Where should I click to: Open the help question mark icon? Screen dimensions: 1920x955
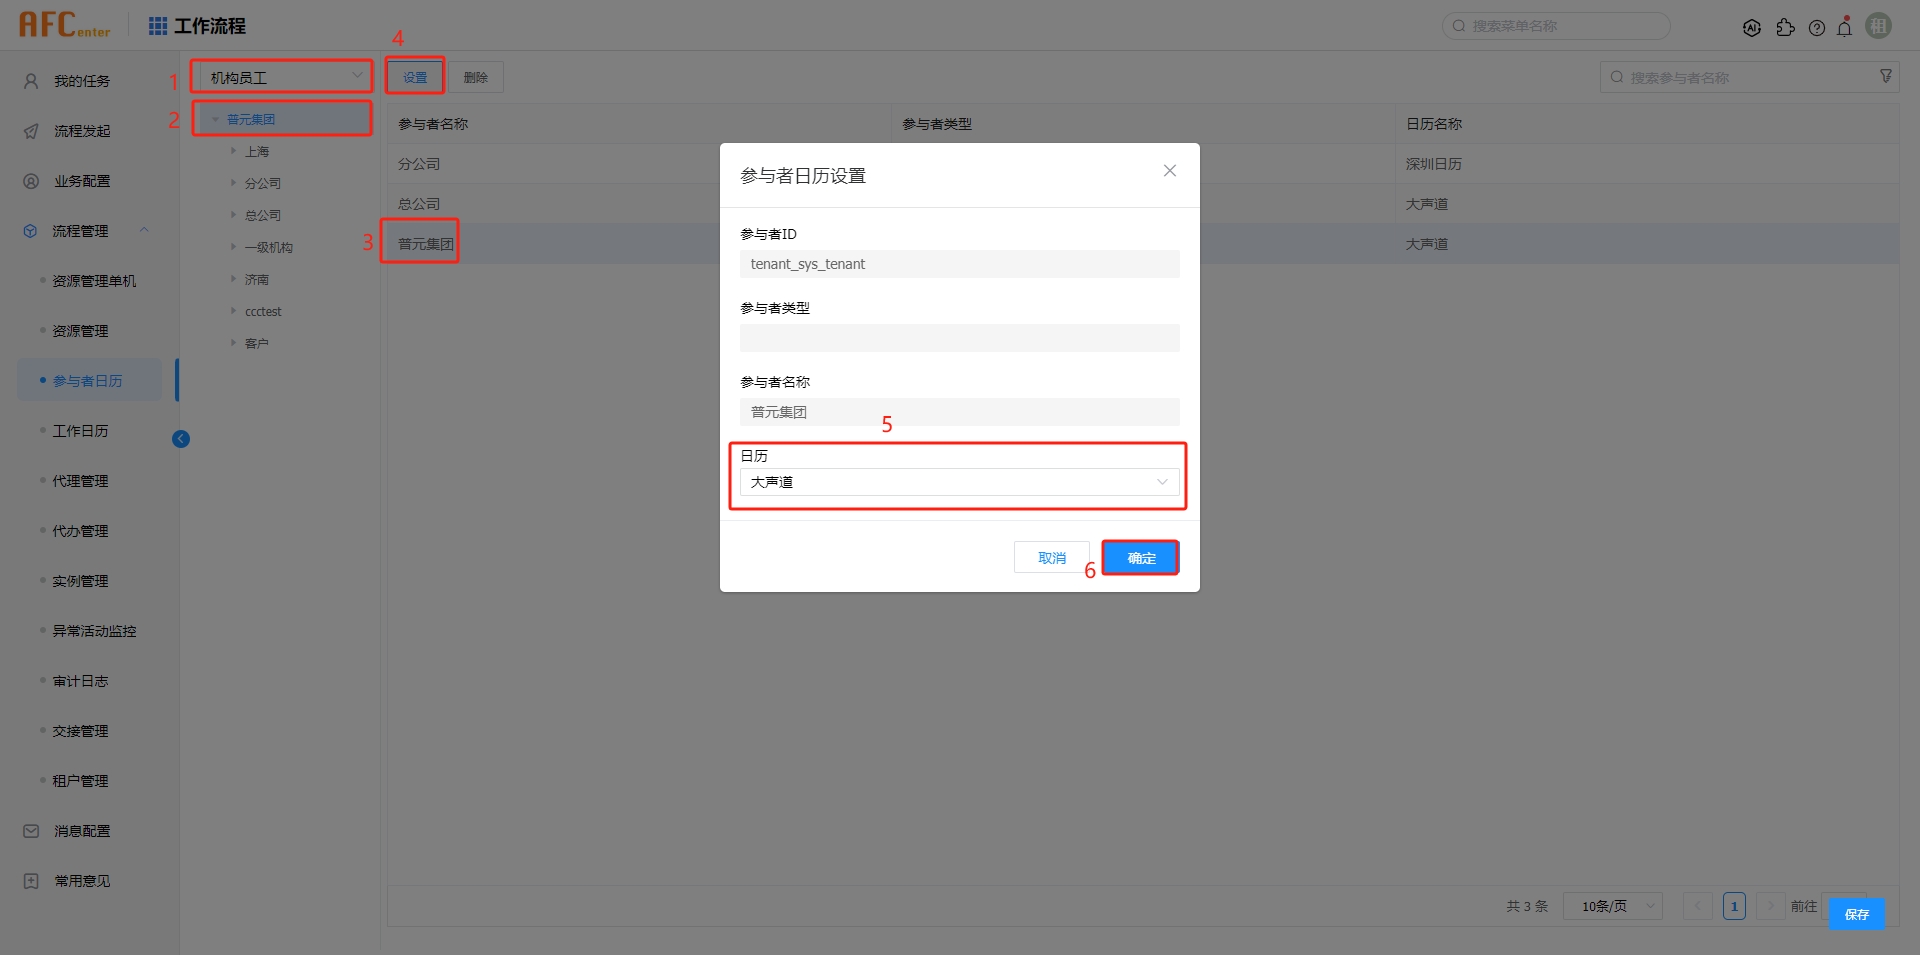[1817, 28]
